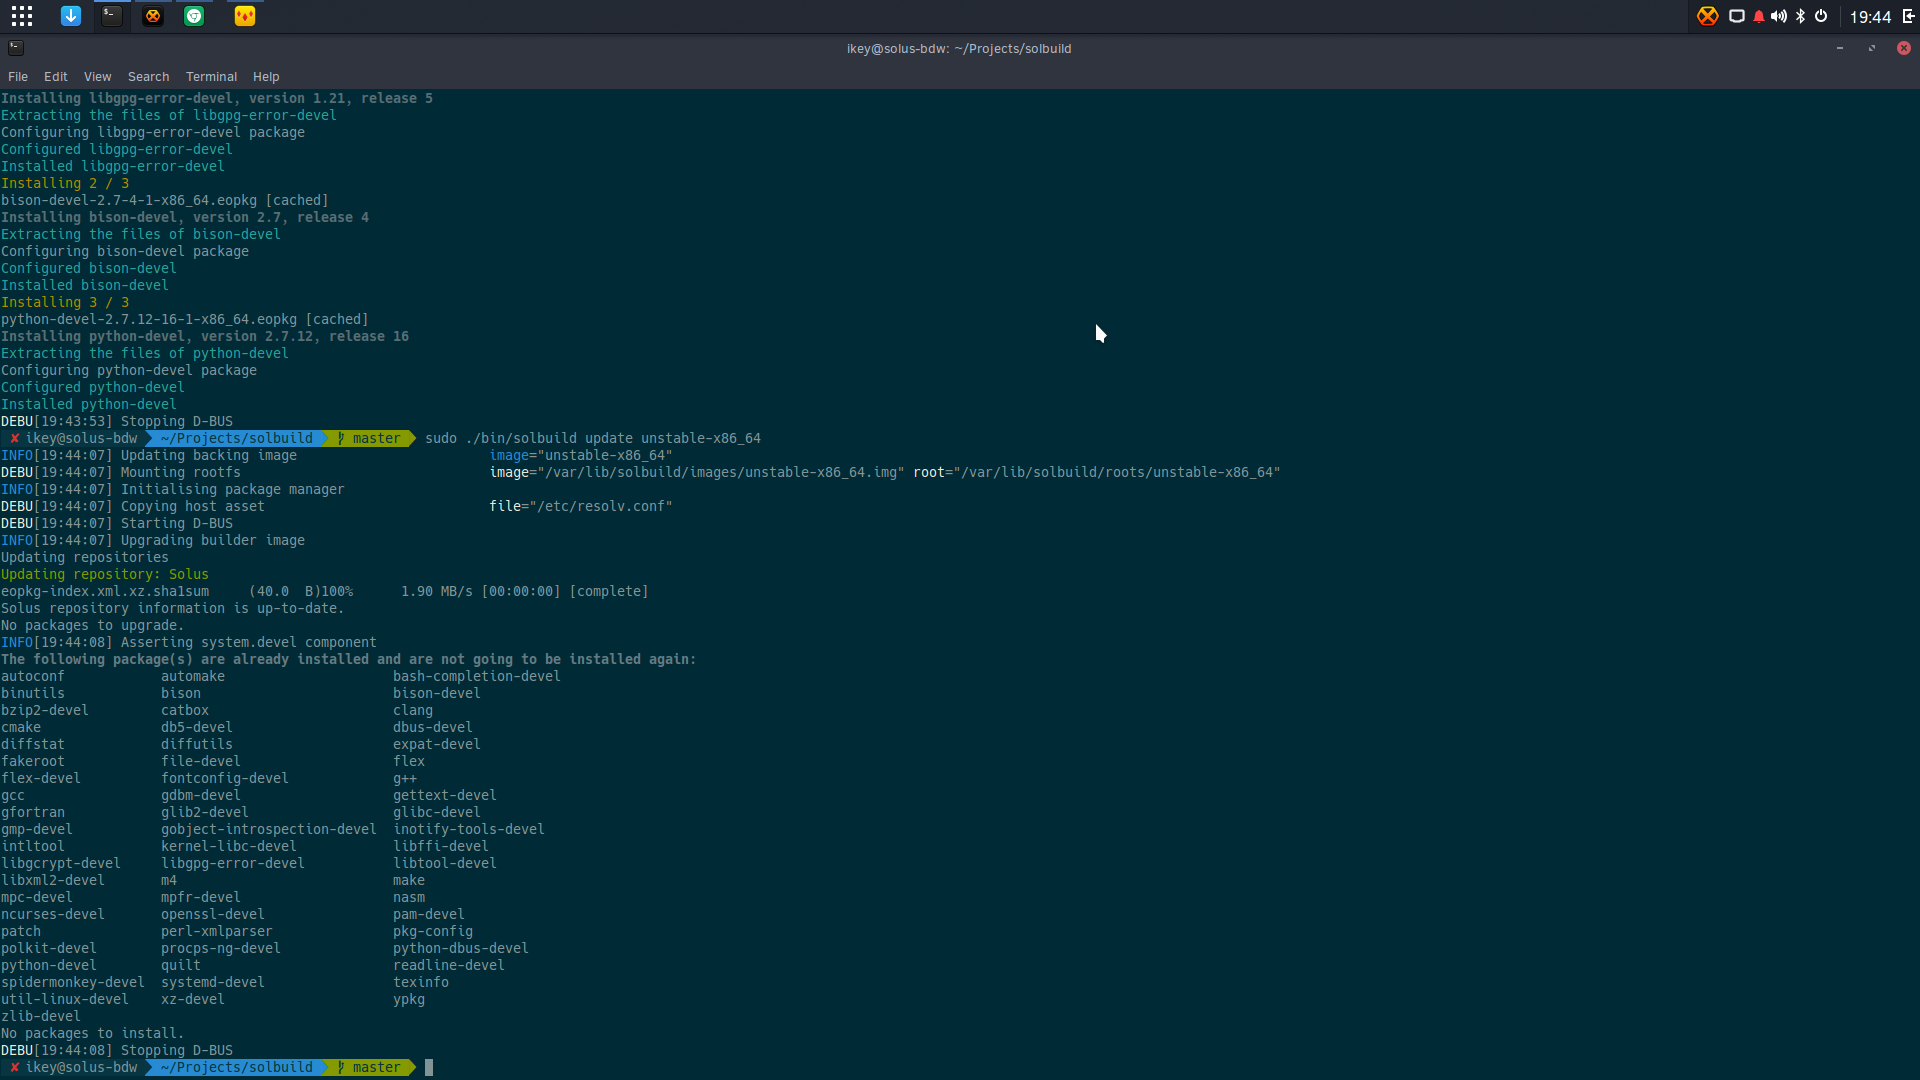The width and height of the screenshot is (1920, 1080).
Task: Switch to the green browser window
Action: tap(194, 16)
